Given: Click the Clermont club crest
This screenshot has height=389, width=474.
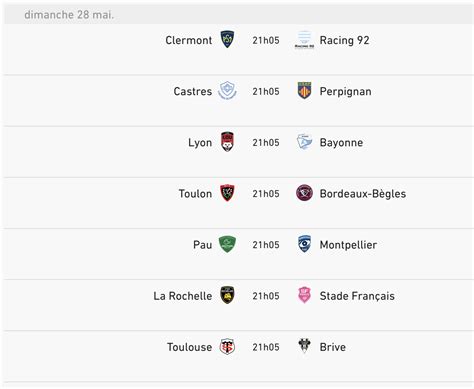Looking at the screenshot, I should point(227,39).
